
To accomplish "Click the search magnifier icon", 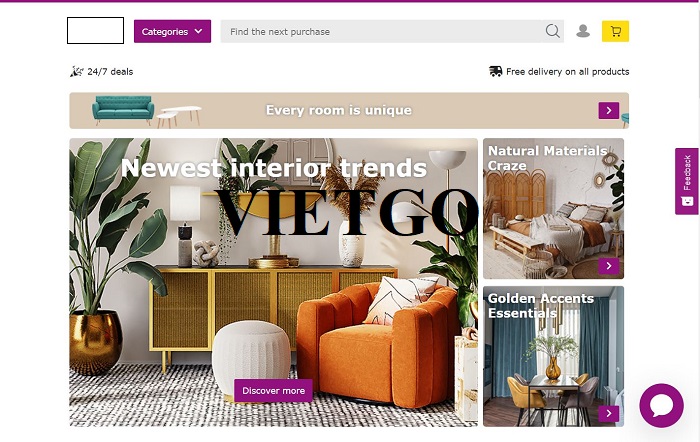I will tap(552, 31).
